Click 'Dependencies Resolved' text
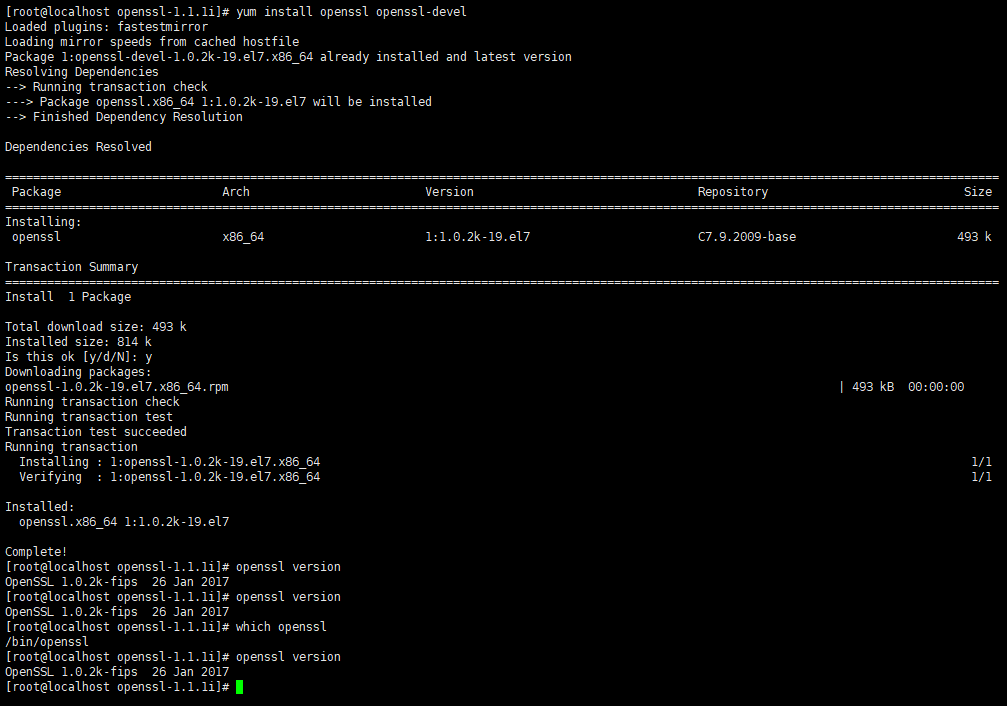This screenshot has height=706, width=1007. pyautogui.click(x=78, y=146)
